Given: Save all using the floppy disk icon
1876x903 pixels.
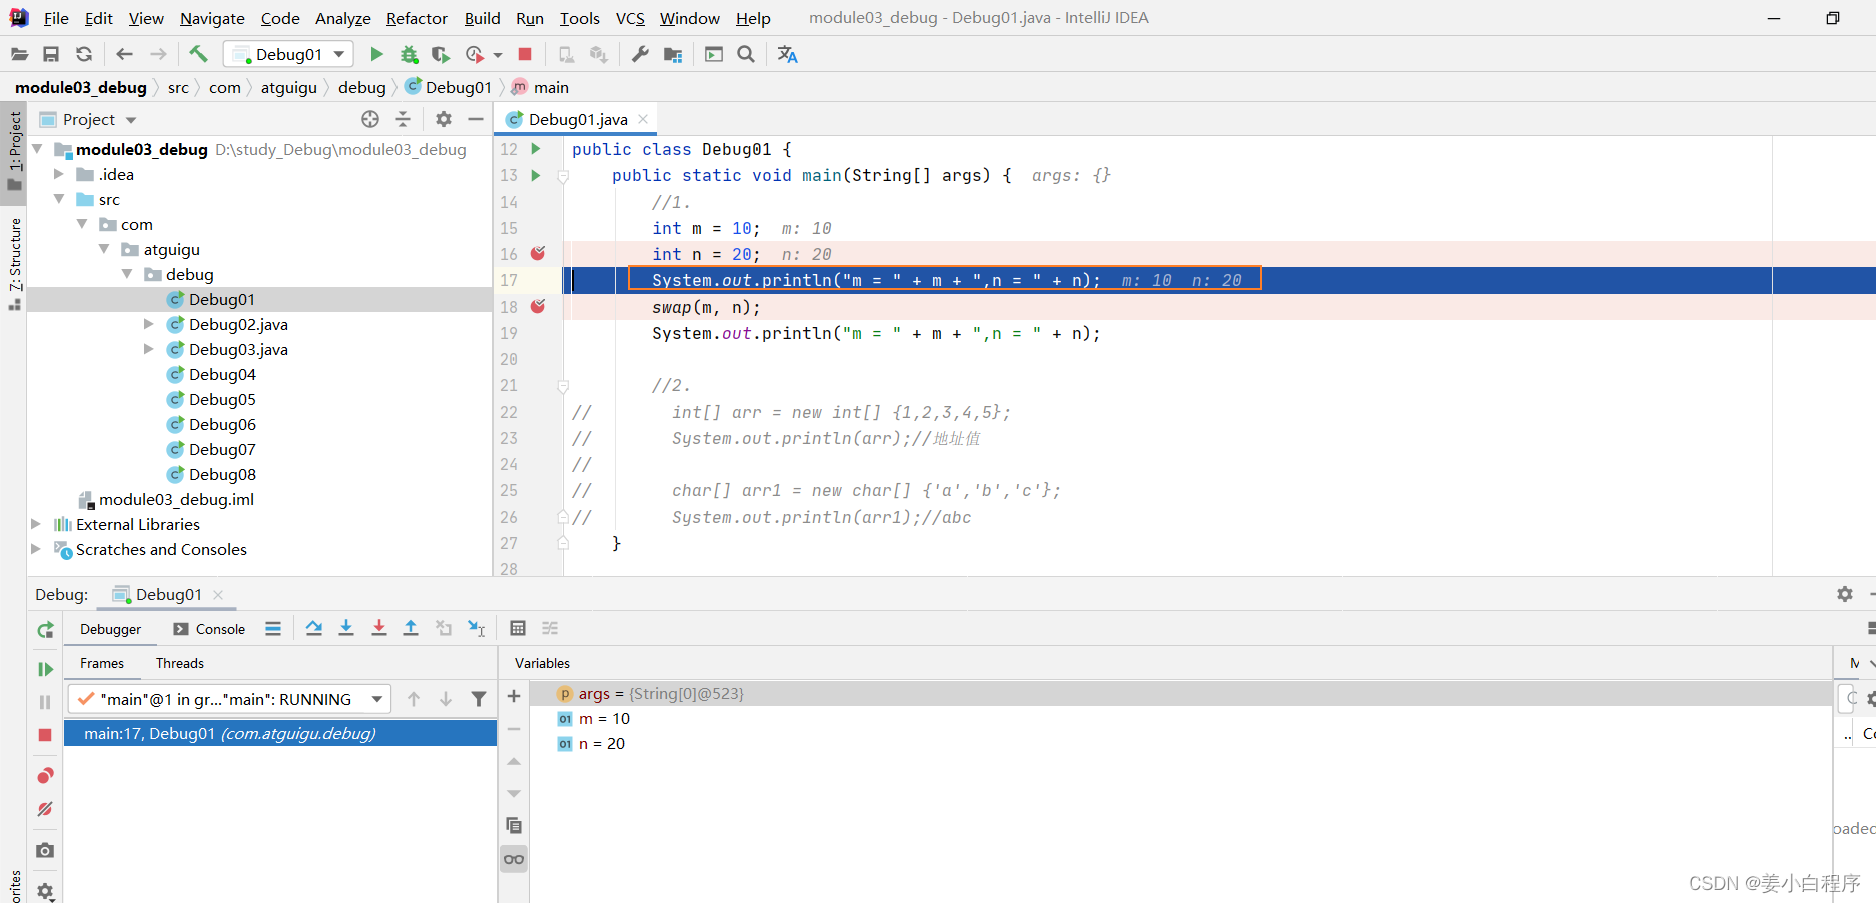Looking at the screenshot, I should click(51, 54).
